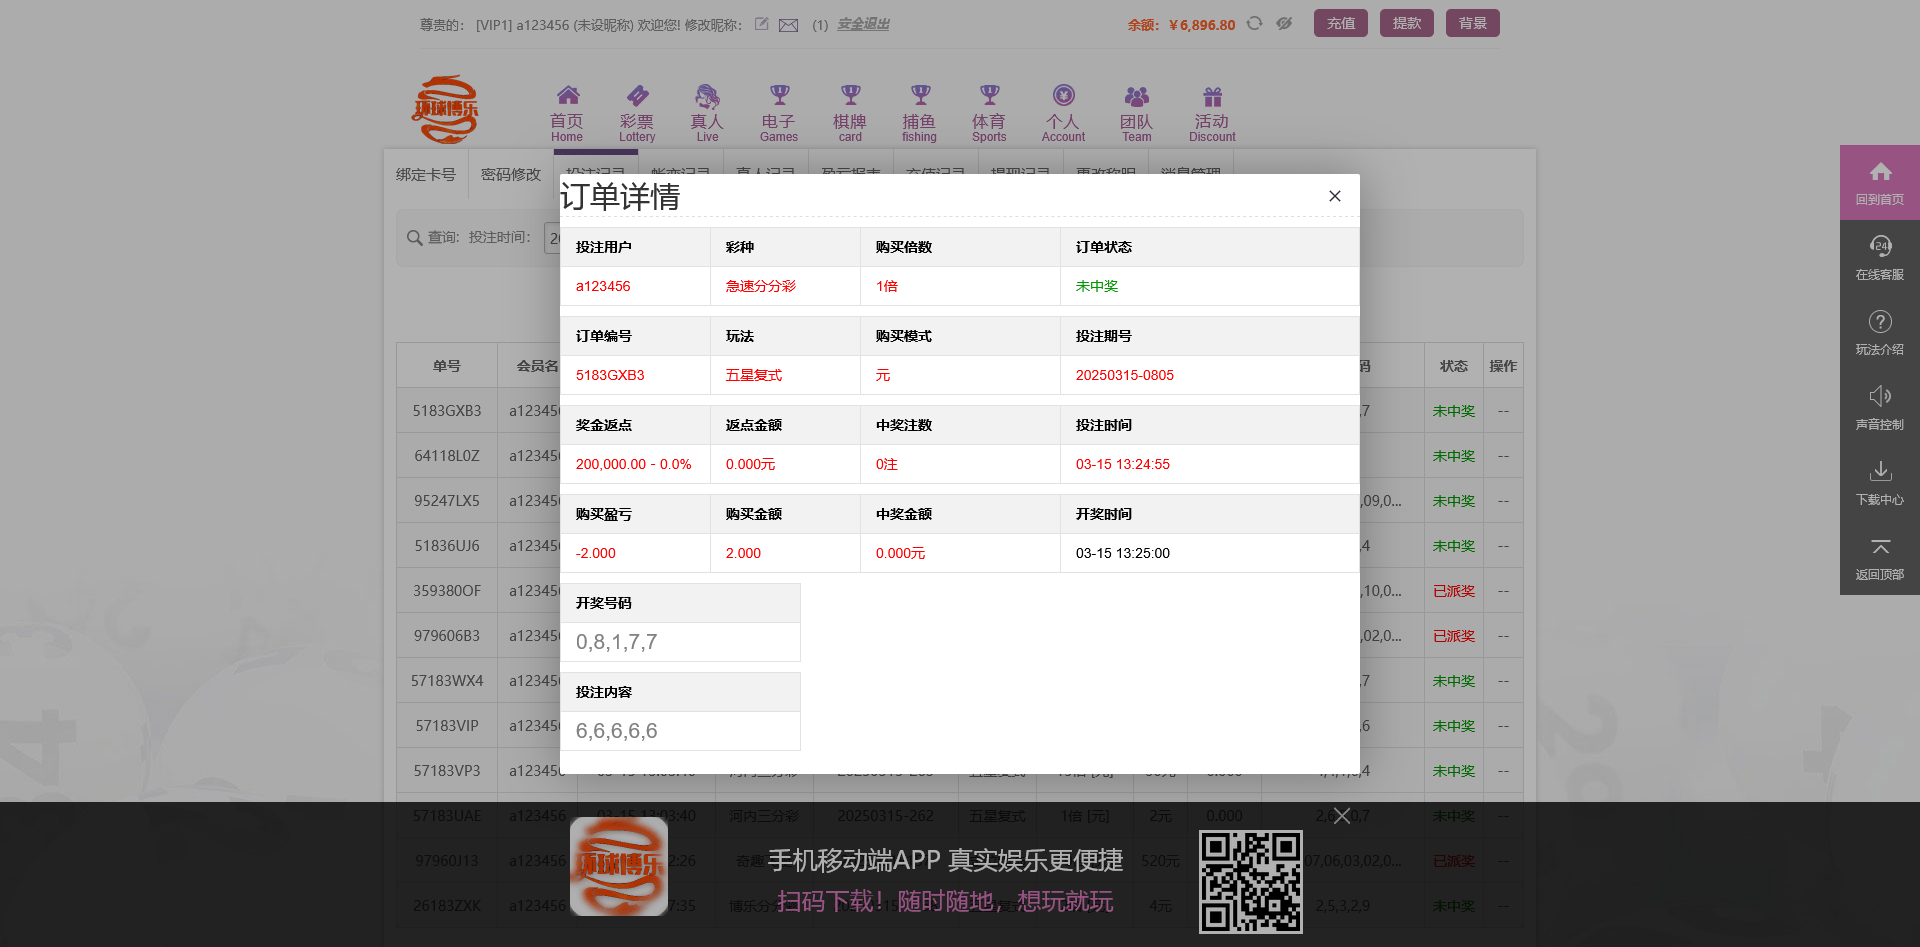Open the 电子 Games icon

pos(778,110)
